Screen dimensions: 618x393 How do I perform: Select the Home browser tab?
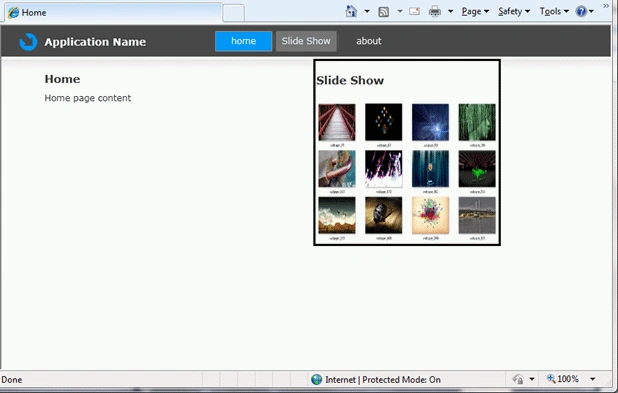pyautogui.click(x=114, y=13)
